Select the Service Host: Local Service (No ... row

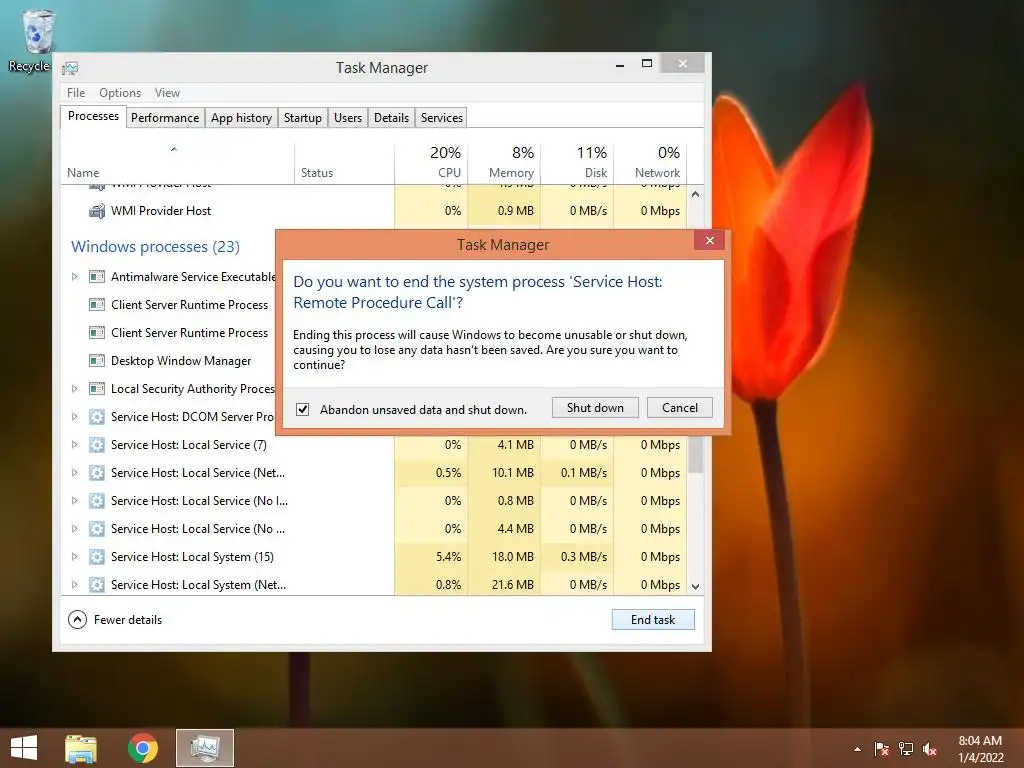point(374,529)
